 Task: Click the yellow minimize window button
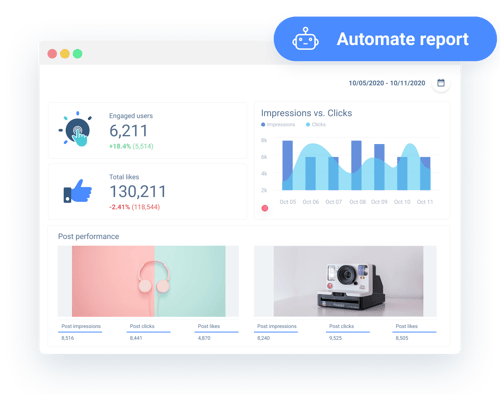(x=65, y=54)
